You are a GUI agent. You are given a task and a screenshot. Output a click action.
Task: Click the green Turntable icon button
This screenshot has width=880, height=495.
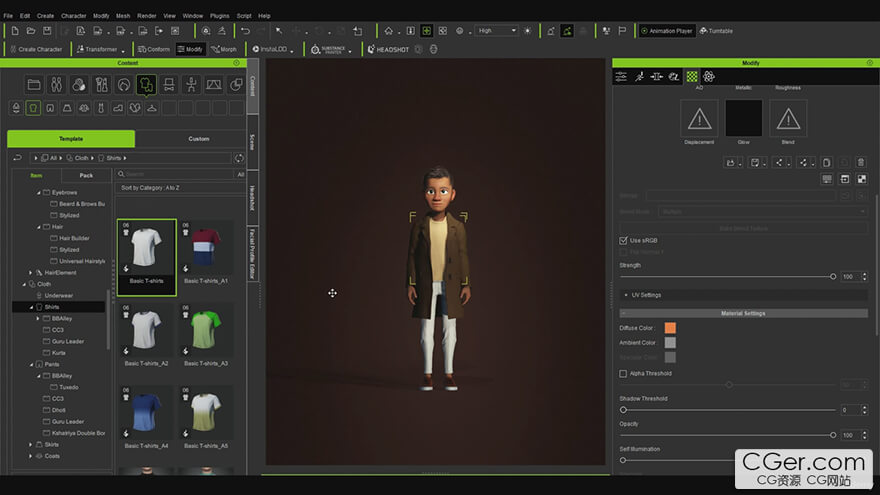pyautogui.click(x=716, y=31)
